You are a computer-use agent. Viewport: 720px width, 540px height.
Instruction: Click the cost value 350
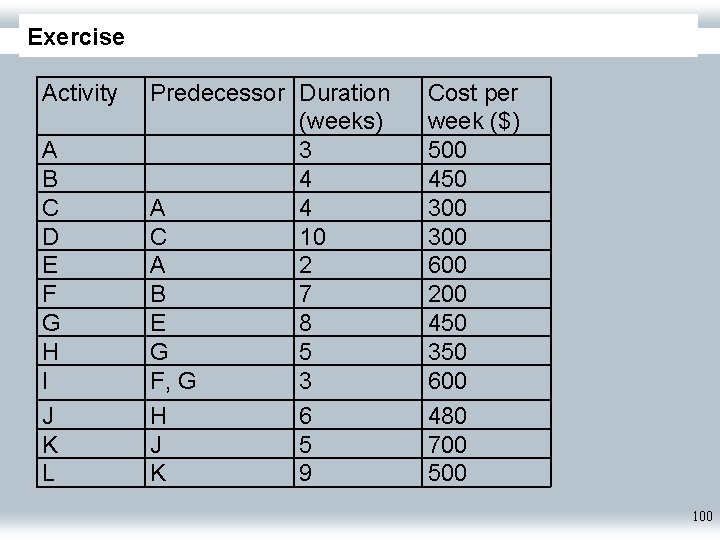click(x=447, y=352)
